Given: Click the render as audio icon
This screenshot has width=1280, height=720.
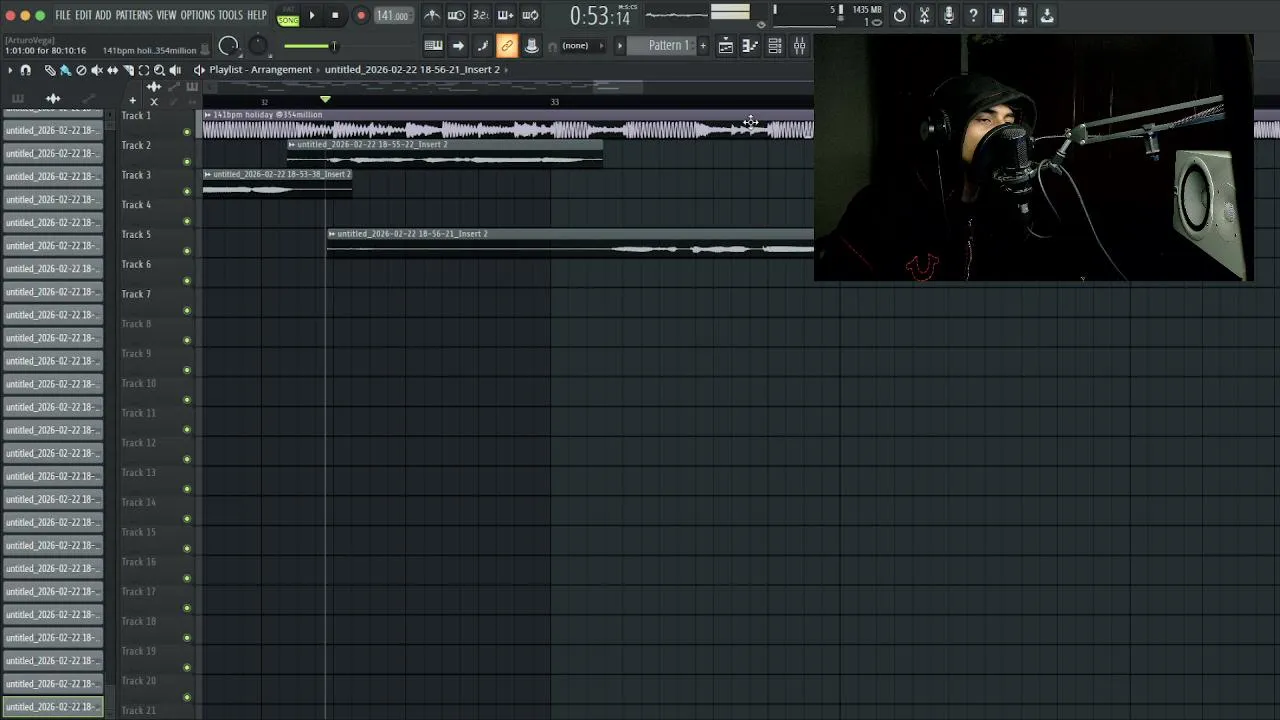Looking at the screenshot, I should pos(1022,15).
